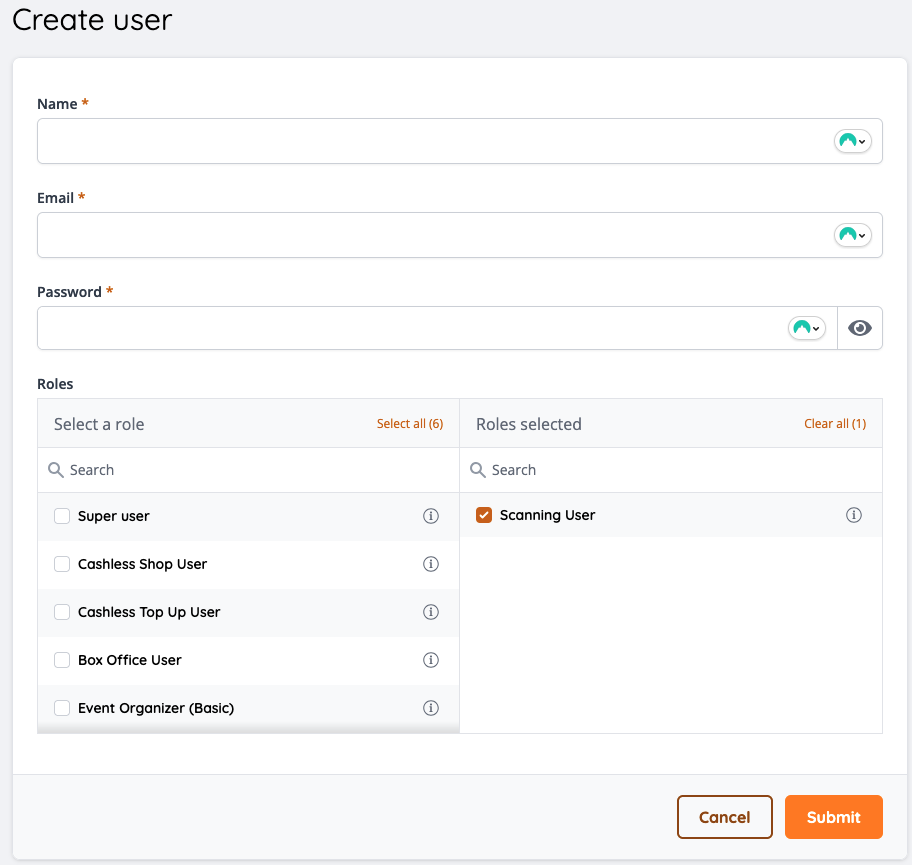Viewport: 912px width, 865px height.
Task: Open password manager dropdown in Name field
Action: click(x=852, y=141)
